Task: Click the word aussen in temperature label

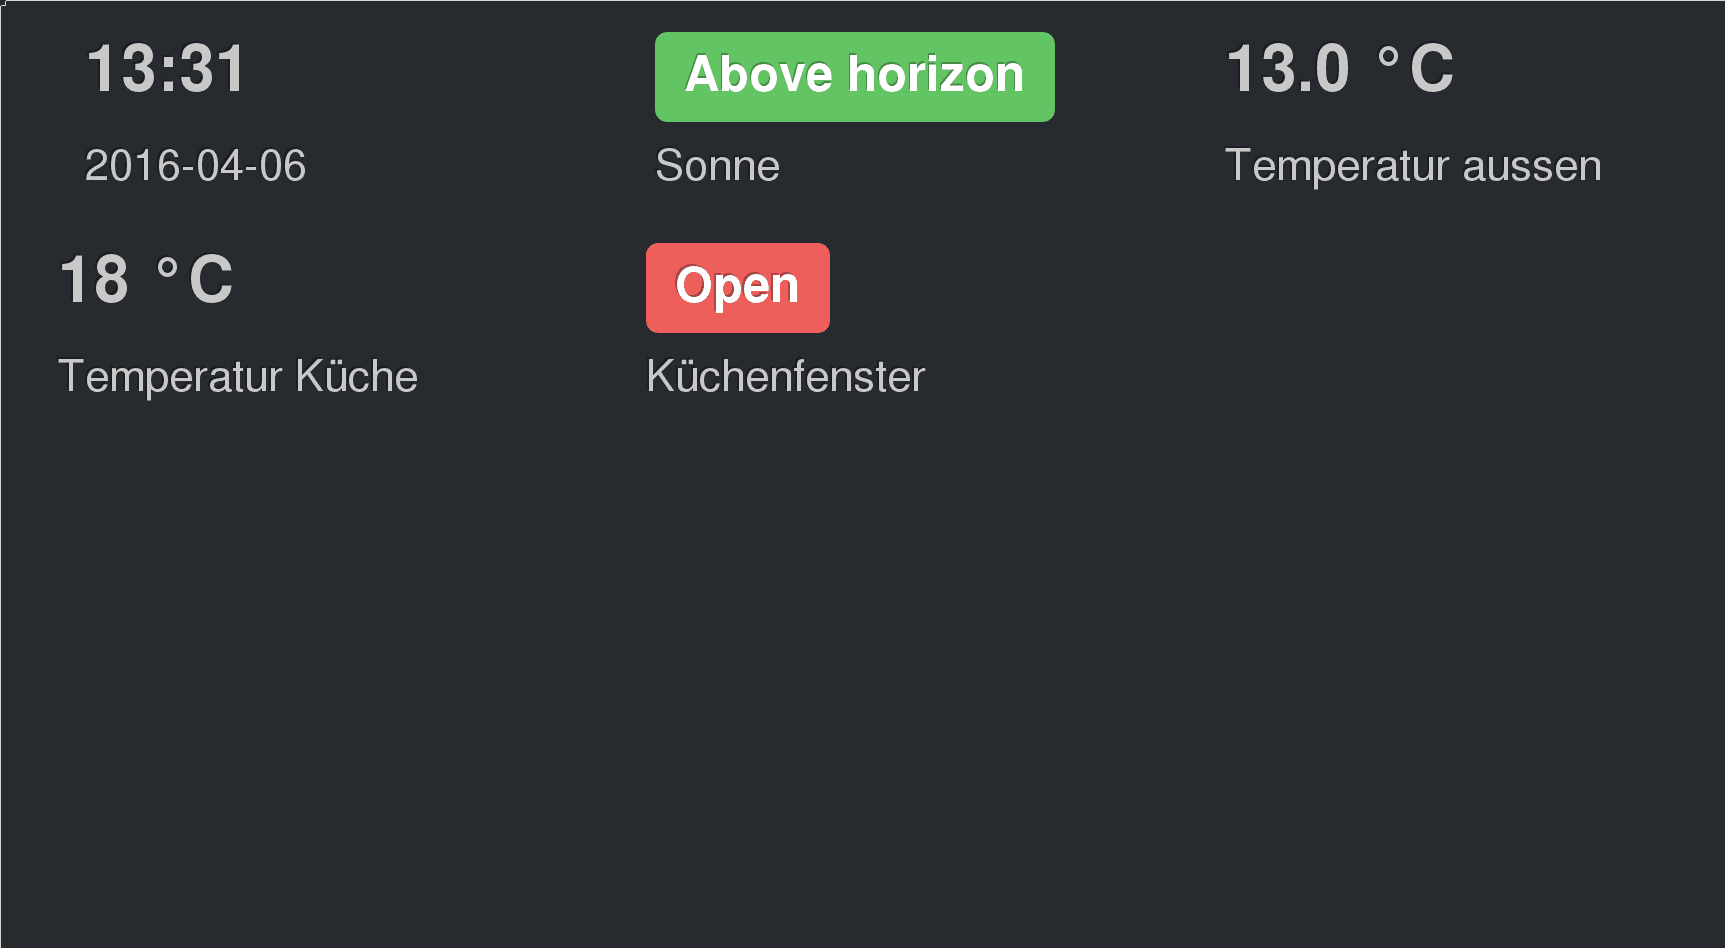Action: (x=1531, y=166)
